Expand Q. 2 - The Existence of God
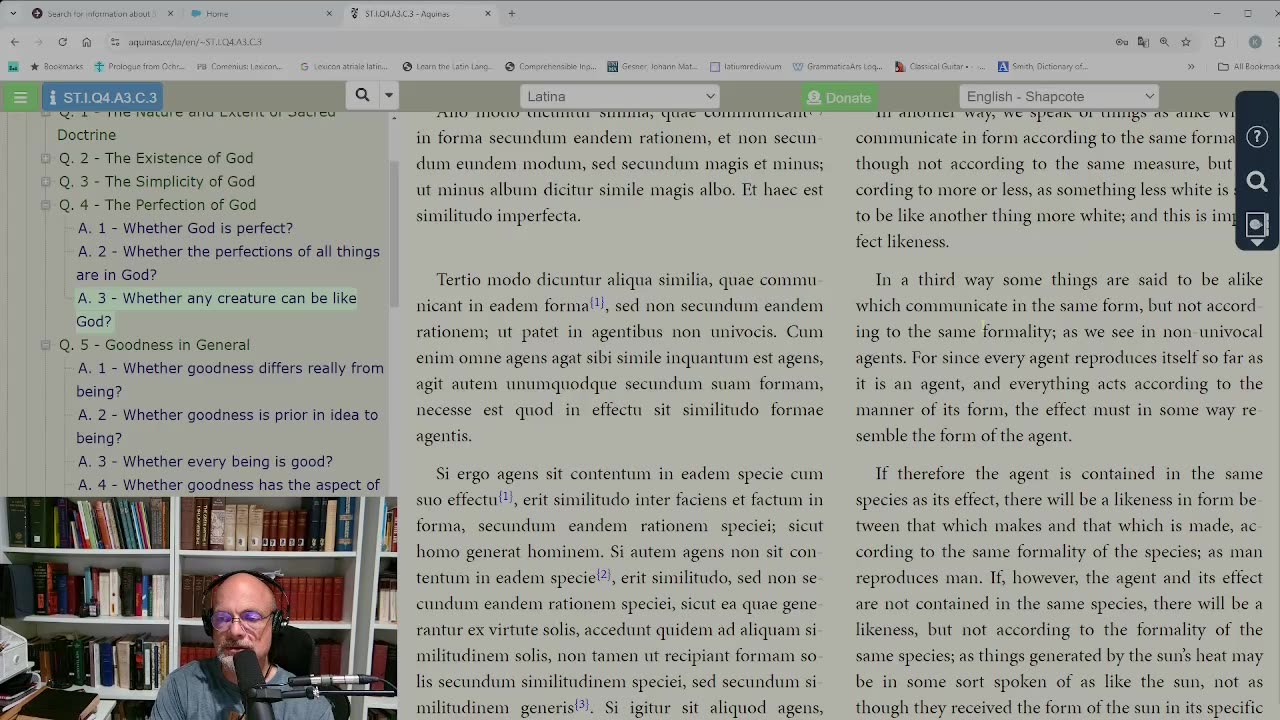 click(45, 158)
